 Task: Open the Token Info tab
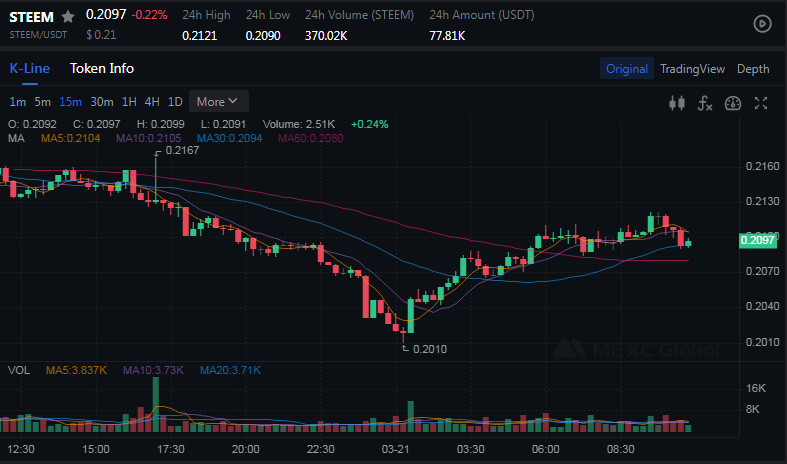click(102, 68)
